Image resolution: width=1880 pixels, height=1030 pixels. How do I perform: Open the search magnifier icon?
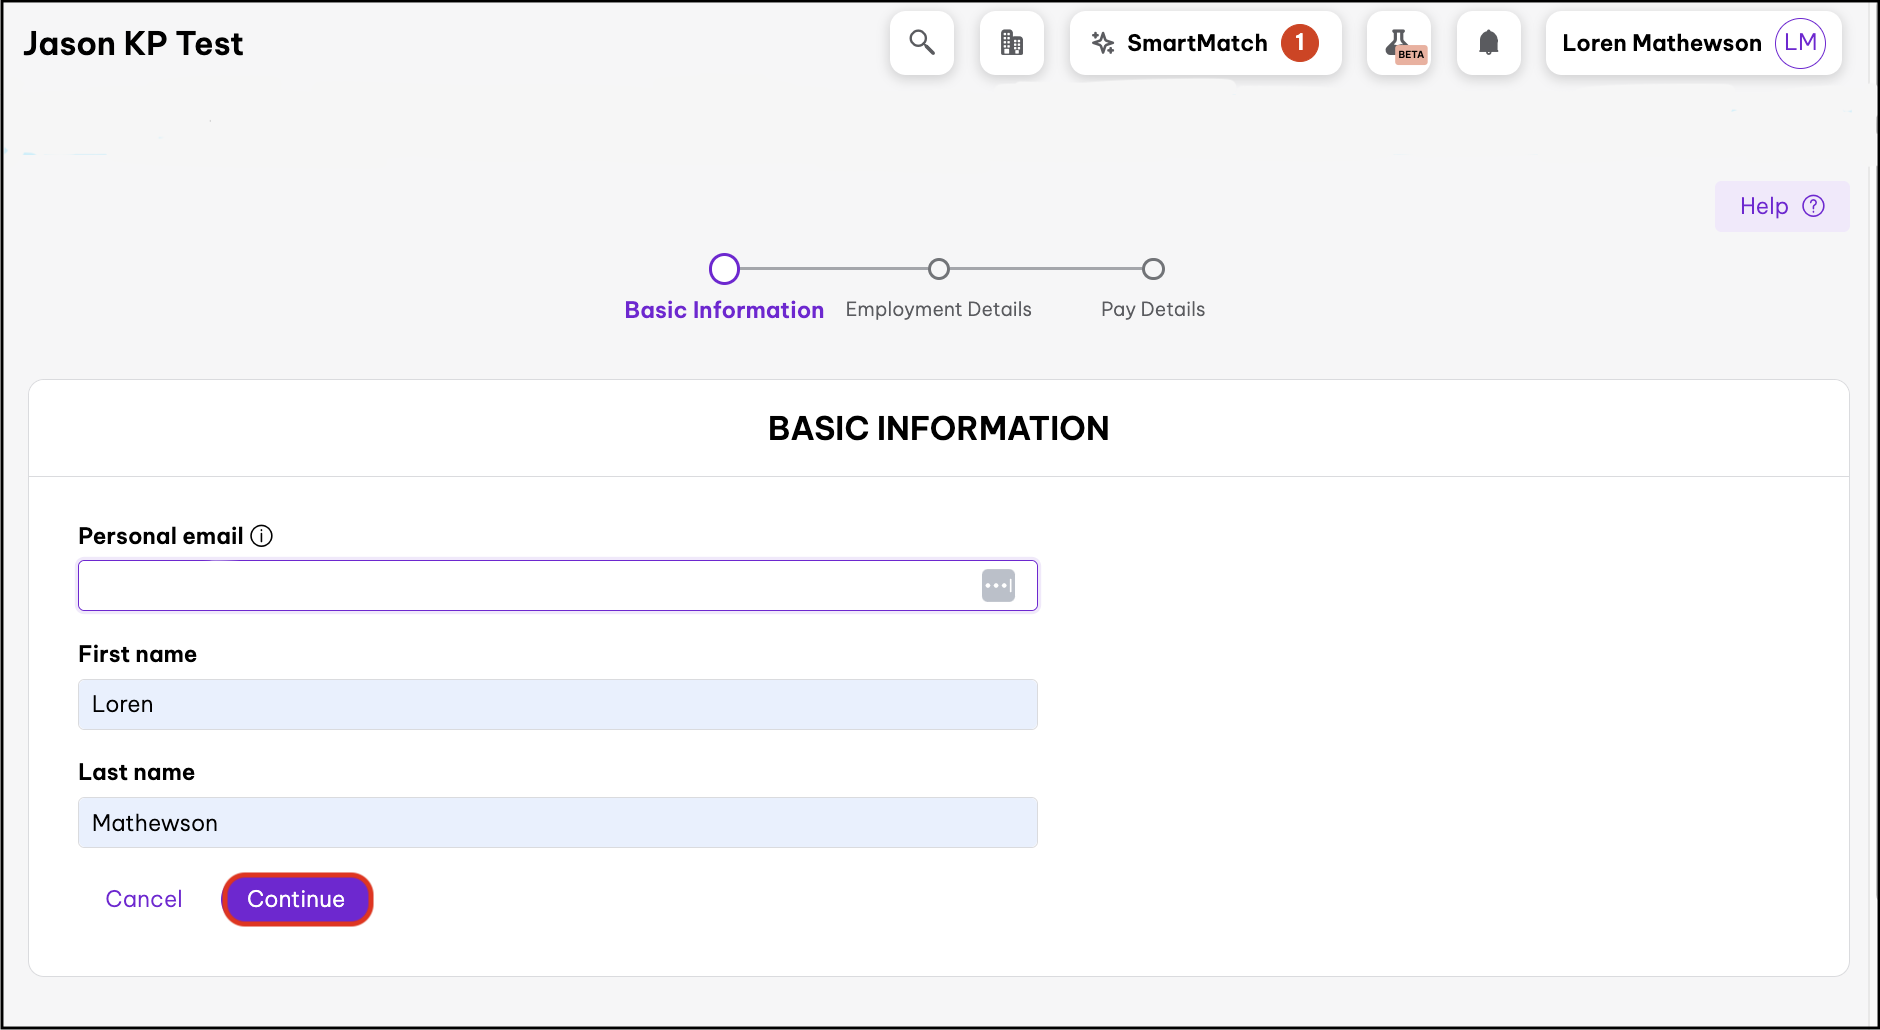point(921,43)
